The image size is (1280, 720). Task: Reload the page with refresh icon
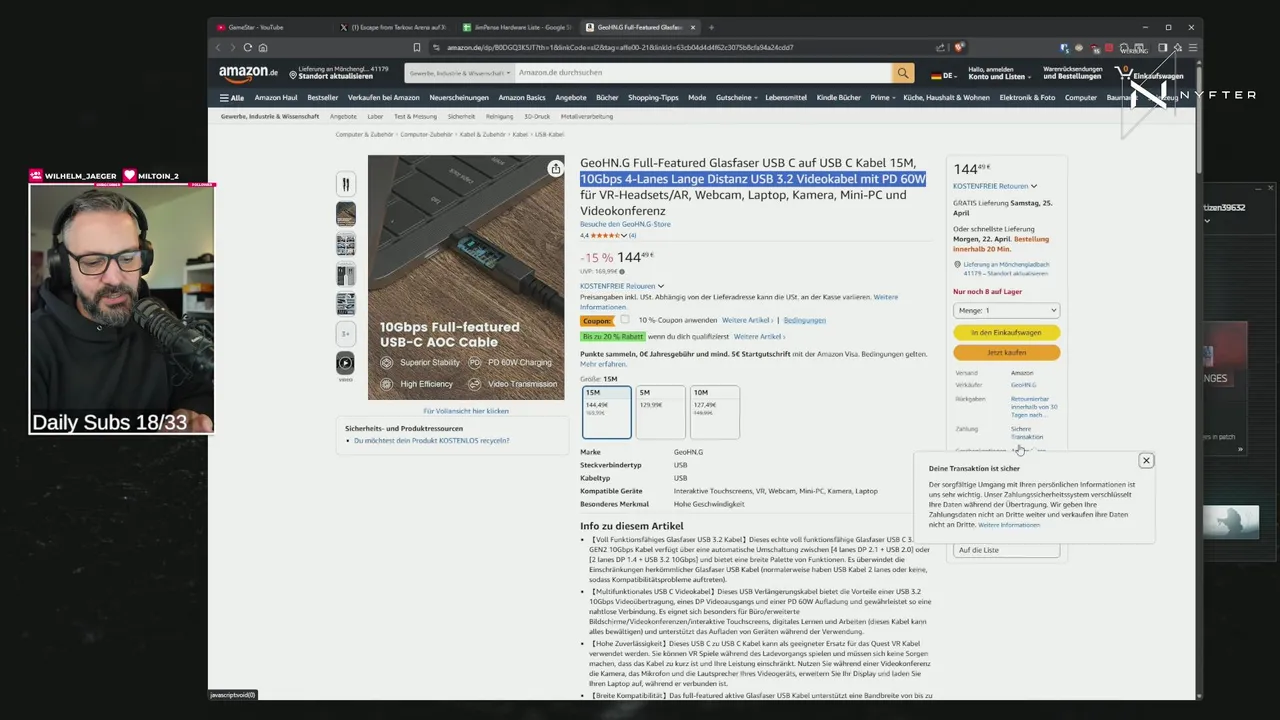248,47
